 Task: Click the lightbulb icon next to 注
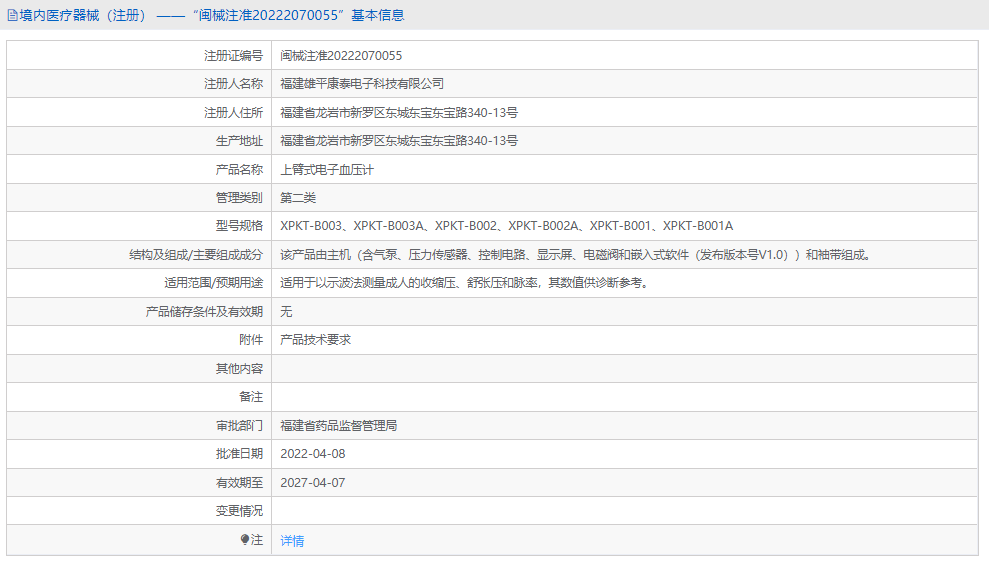coord(245,540)
